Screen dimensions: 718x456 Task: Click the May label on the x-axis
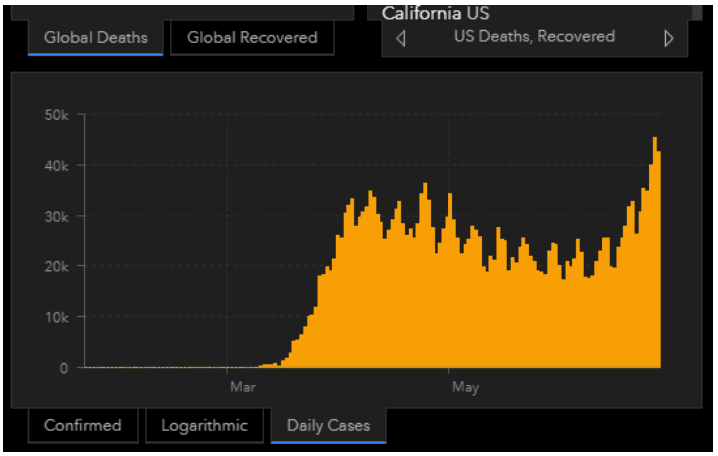pyautogui.click(x=465, y=387)
